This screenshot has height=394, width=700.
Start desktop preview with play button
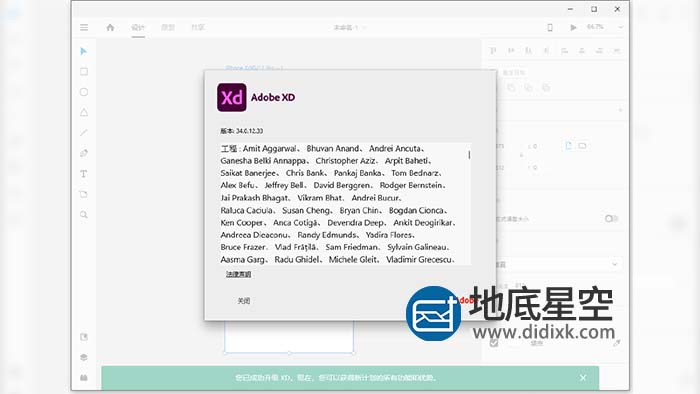pyautogui.click(x=573, y=28)
